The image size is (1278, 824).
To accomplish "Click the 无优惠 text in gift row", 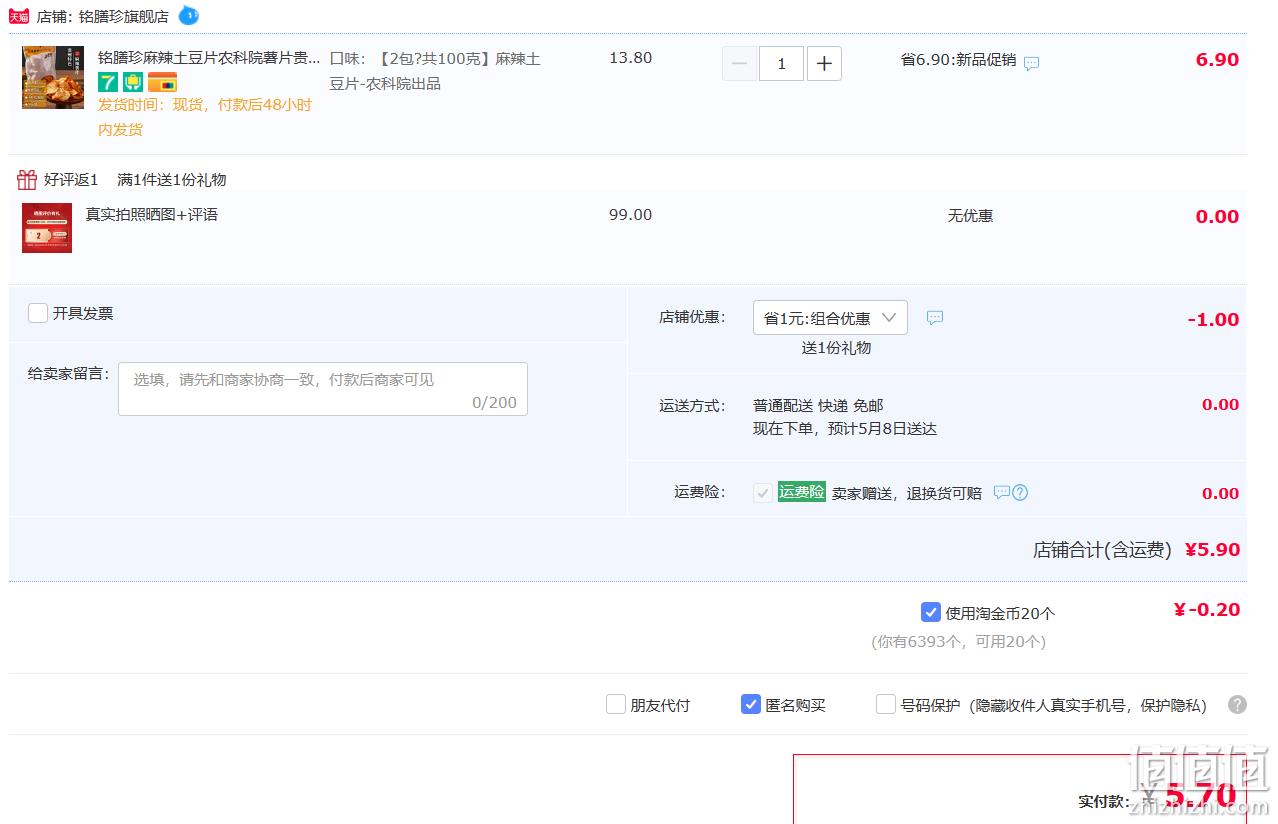I will pos(970,216).
